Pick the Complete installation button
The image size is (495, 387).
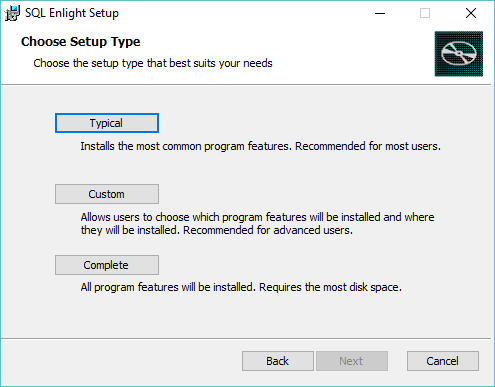[107, 265]
